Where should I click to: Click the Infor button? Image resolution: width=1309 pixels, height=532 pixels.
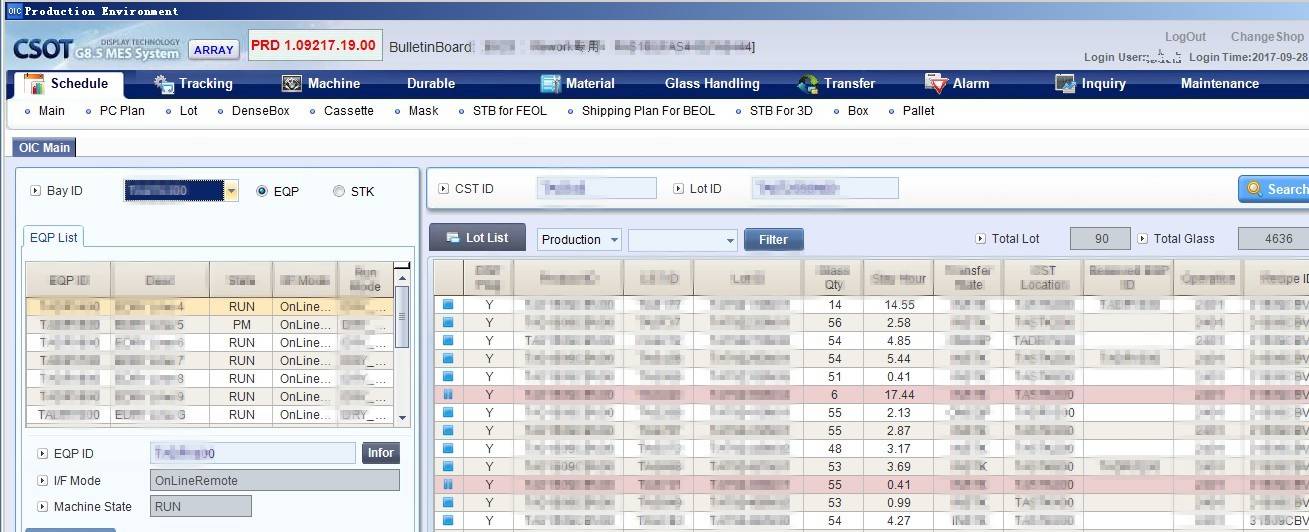pos(381,453)
